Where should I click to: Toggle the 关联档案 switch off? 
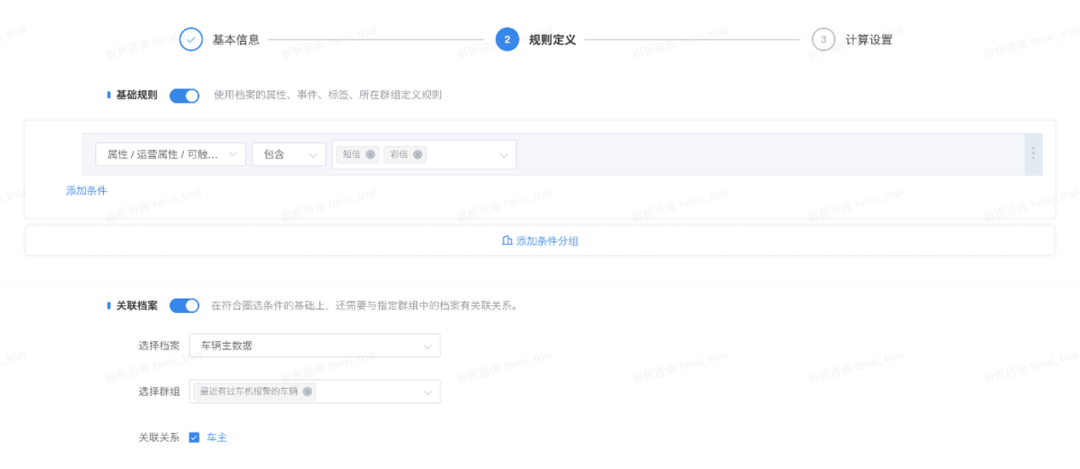(184, 305)
